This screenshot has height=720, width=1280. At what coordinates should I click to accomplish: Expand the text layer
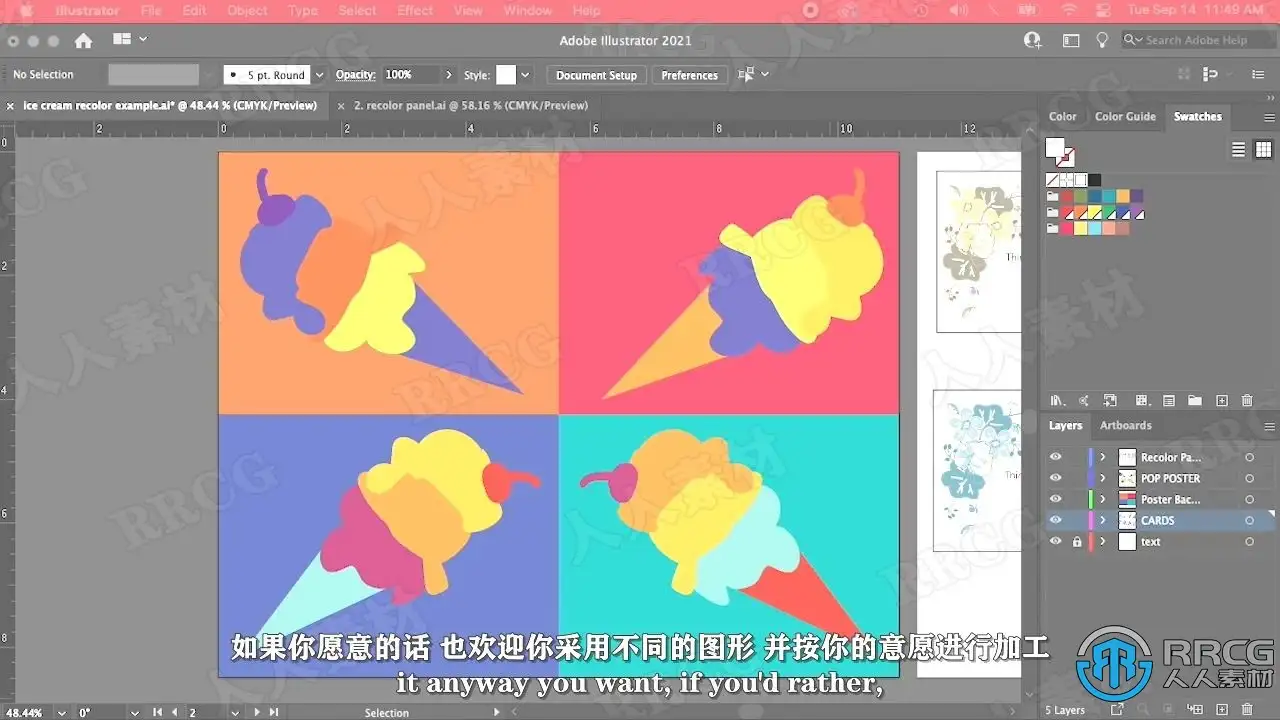point(1103,541)
